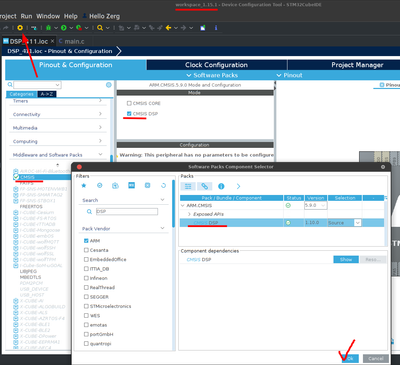Click the blue info icon in main toolbar

pyautogui.click(x=216, y=28)
